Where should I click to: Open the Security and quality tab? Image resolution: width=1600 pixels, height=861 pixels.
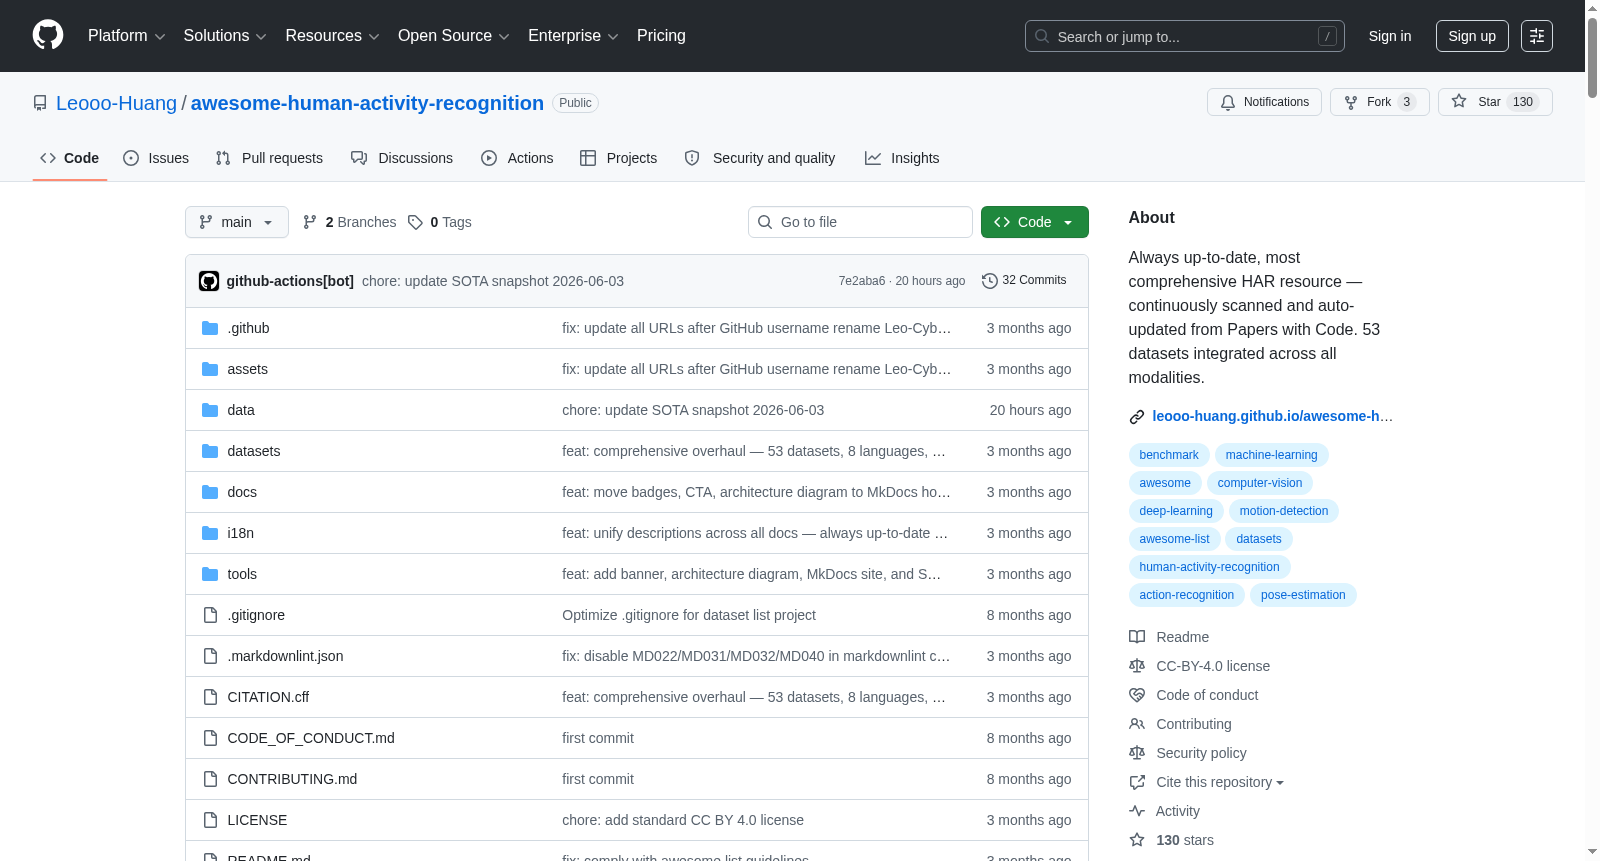click(x=760, y=158)
